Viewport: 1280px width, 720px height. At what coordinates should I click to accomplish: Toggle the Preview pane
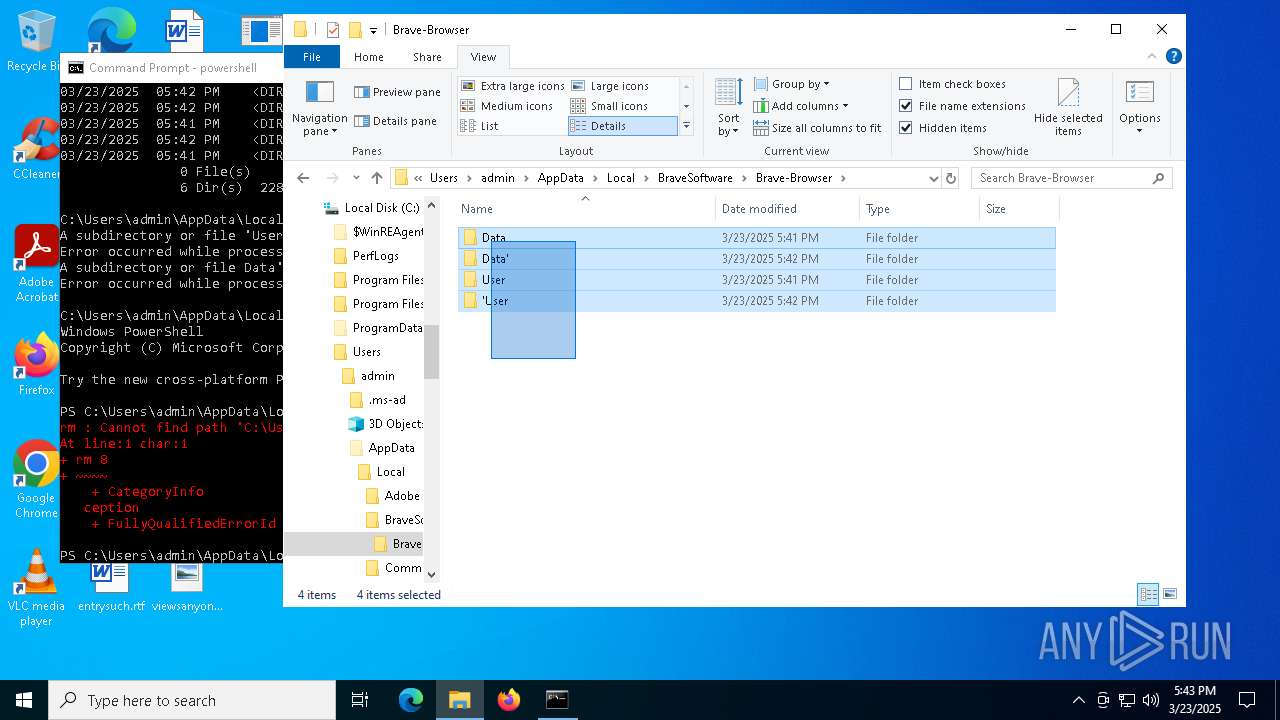click(397, 92)
